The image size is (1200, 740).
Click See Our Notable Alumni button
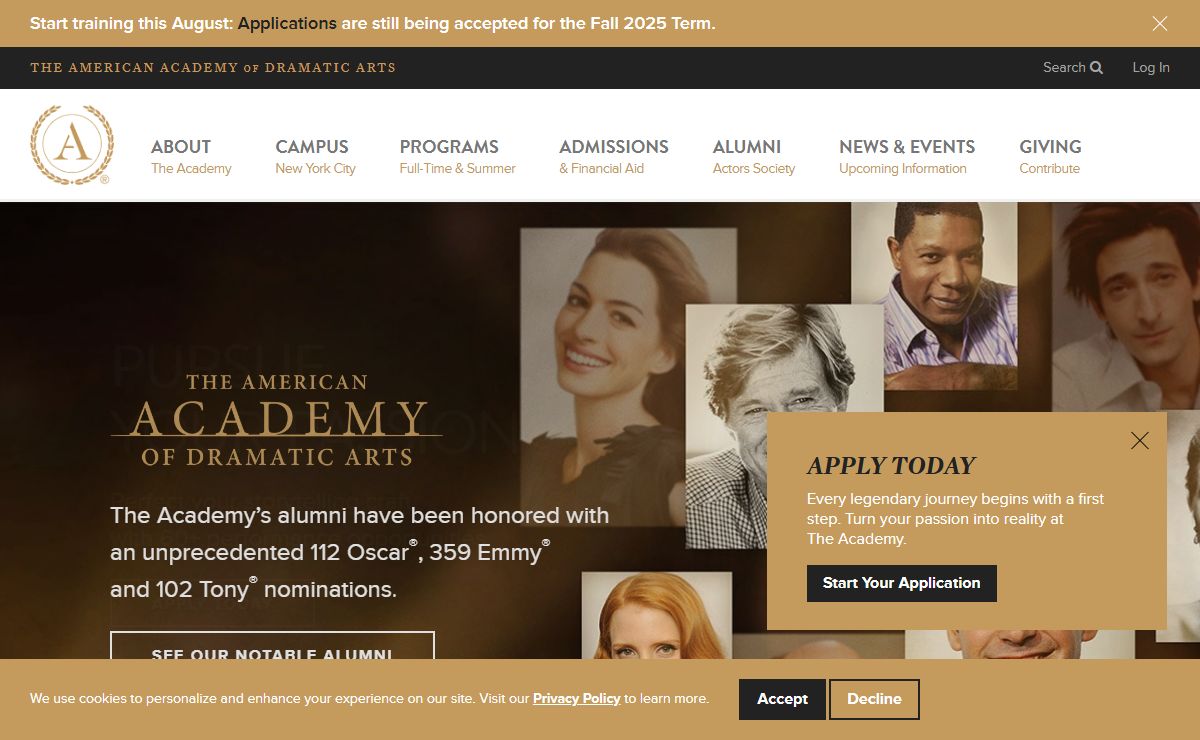coord(272,646)
